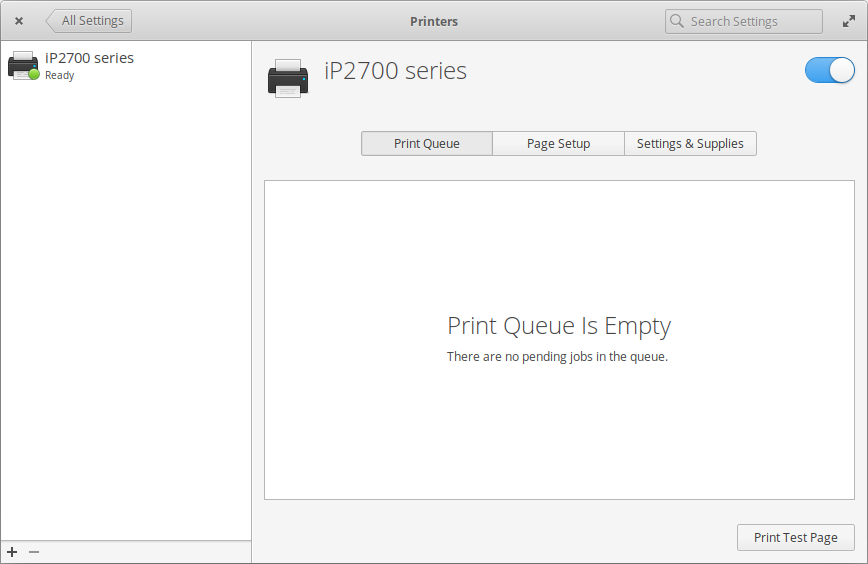Screen dimensions: 868x564
Task: Select iP2700 series in printer list
Action: click(126, 65)
